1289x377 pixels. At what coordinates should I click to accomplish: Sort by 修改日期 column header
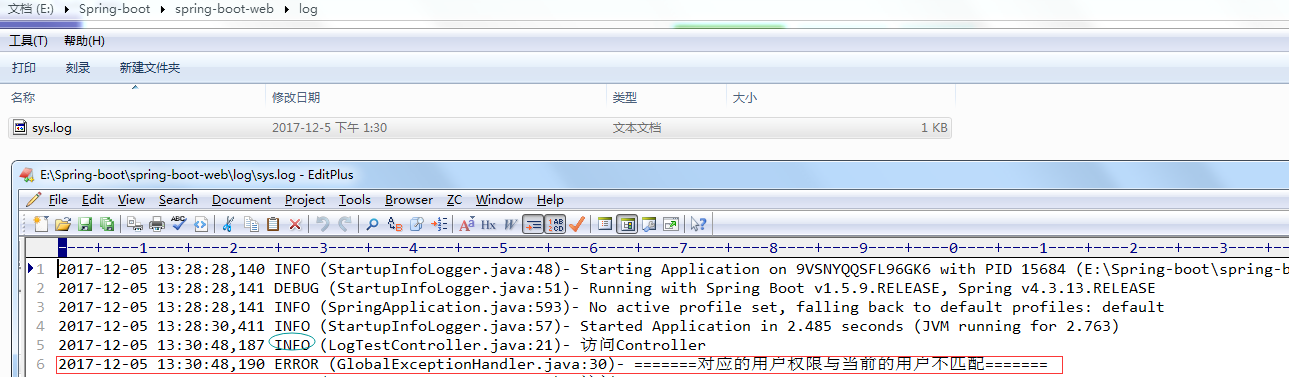pos(437,98)
